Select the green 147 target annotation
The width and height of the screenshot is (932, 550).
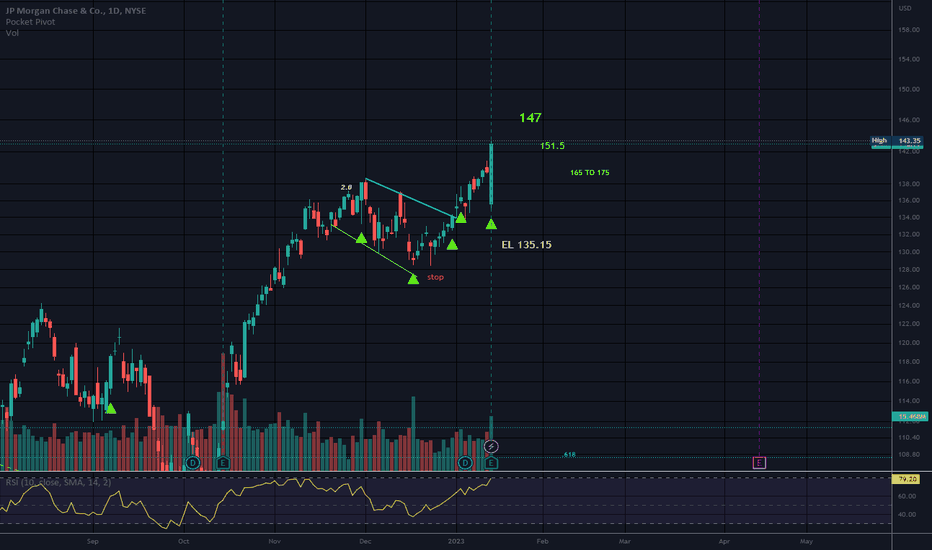[x=530, y=118]
